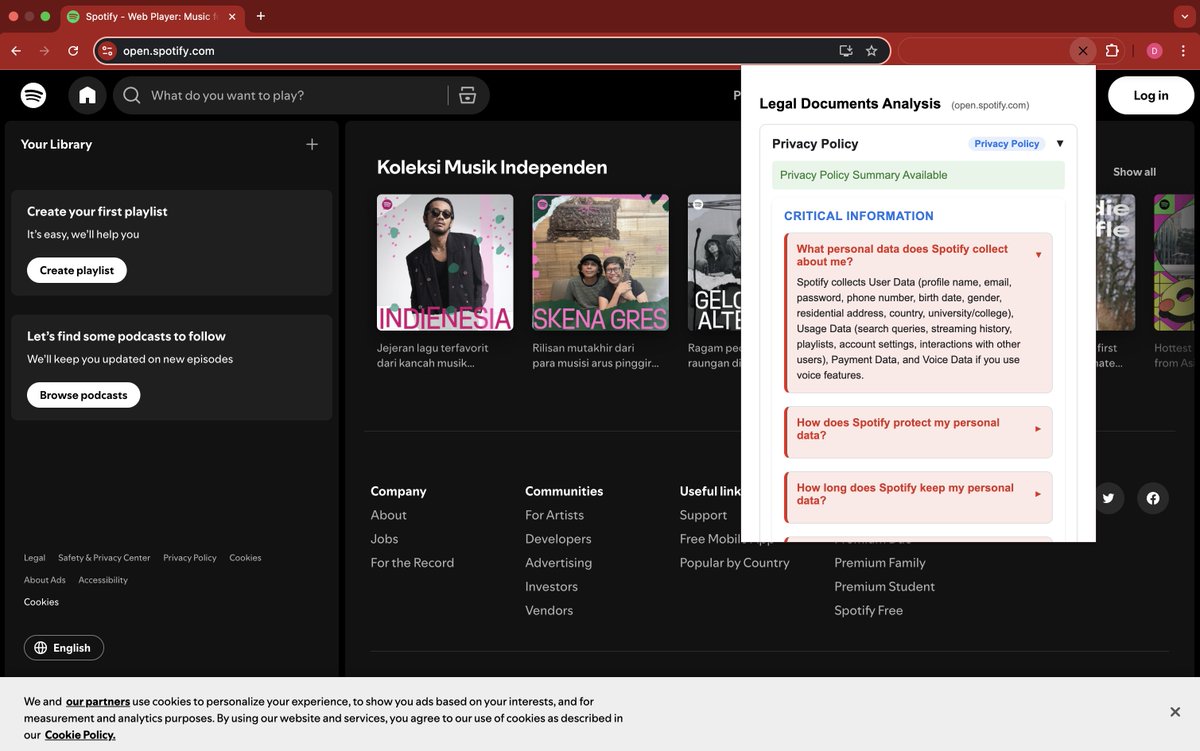Select the Home icon
This screenshot has height=751, width=1200.
click(x=87, y=95)
